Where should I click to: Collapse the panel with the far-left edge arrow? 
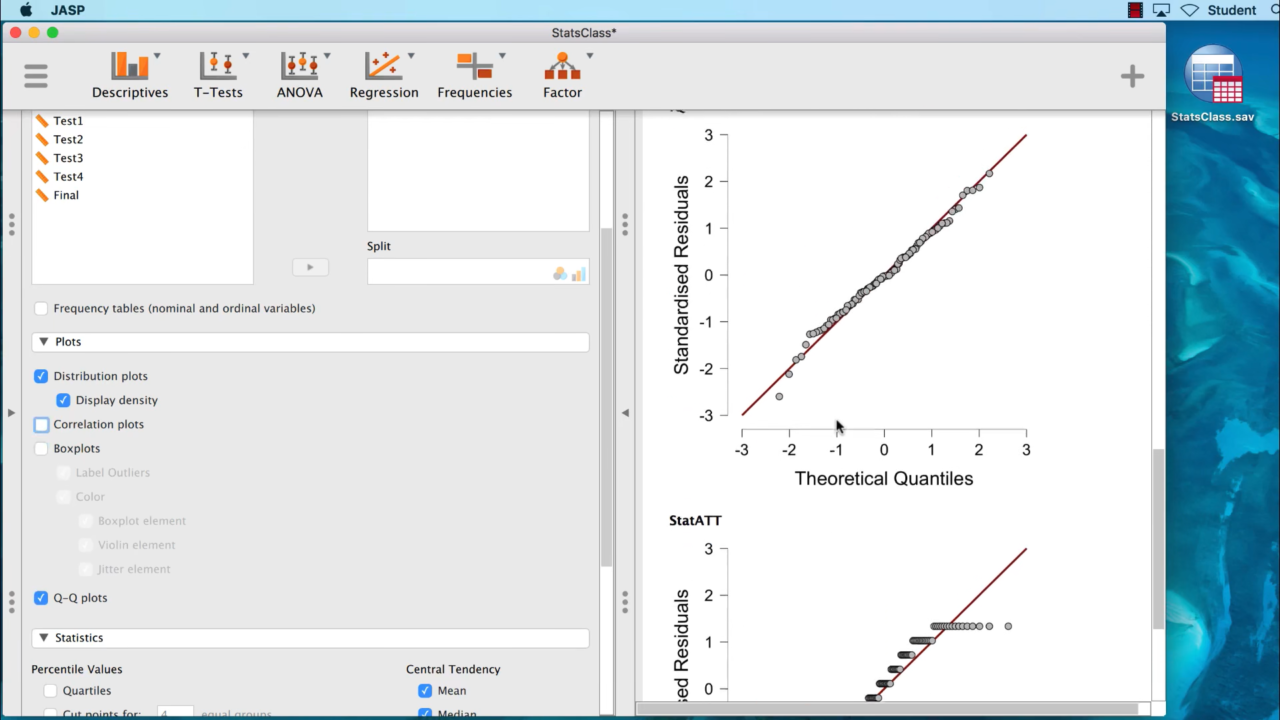(x=11, y=412)
